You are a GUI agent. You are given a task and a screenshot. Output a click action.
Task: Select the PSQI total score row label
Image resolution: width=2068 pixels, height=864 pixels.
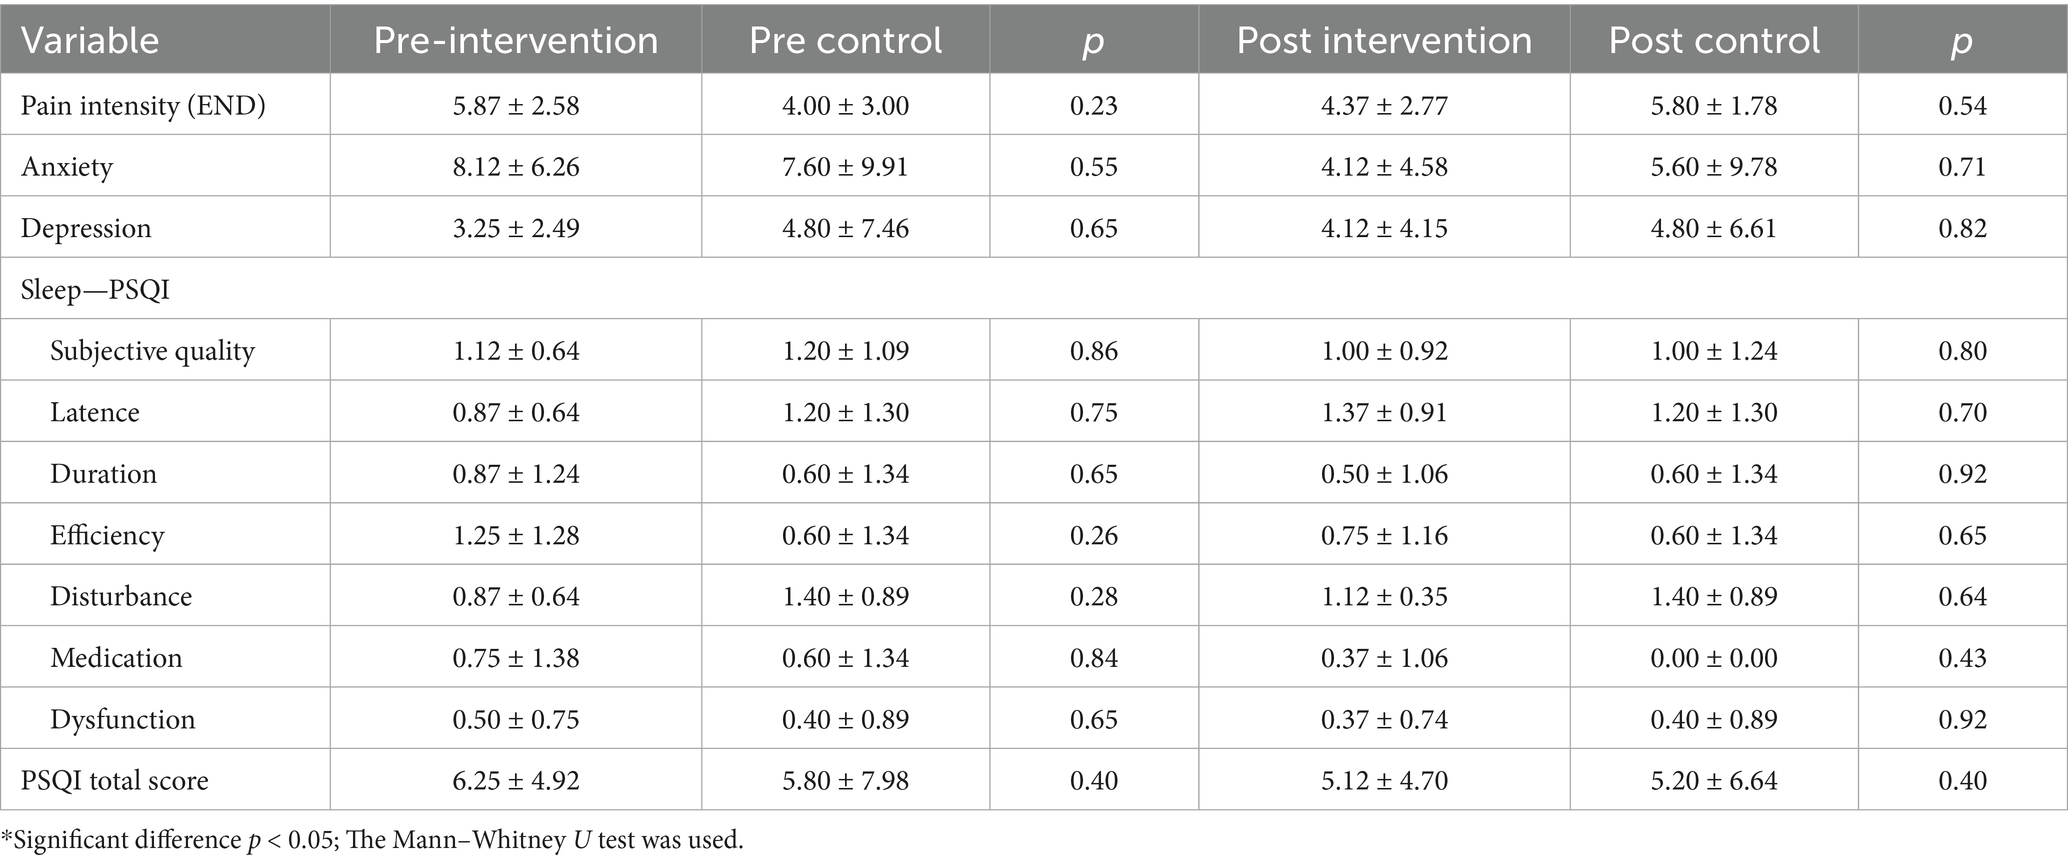click(x=115, y=780)
